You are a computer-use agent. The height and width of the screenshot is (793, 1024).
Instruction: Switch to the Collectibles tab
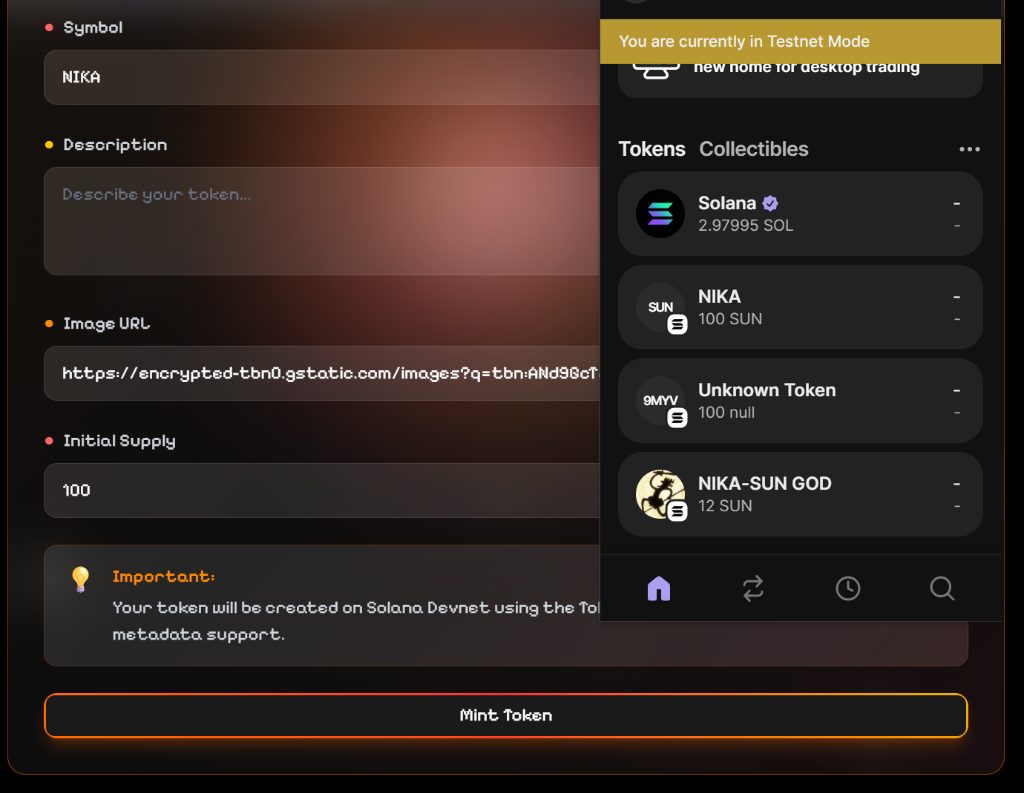[753, 149]
